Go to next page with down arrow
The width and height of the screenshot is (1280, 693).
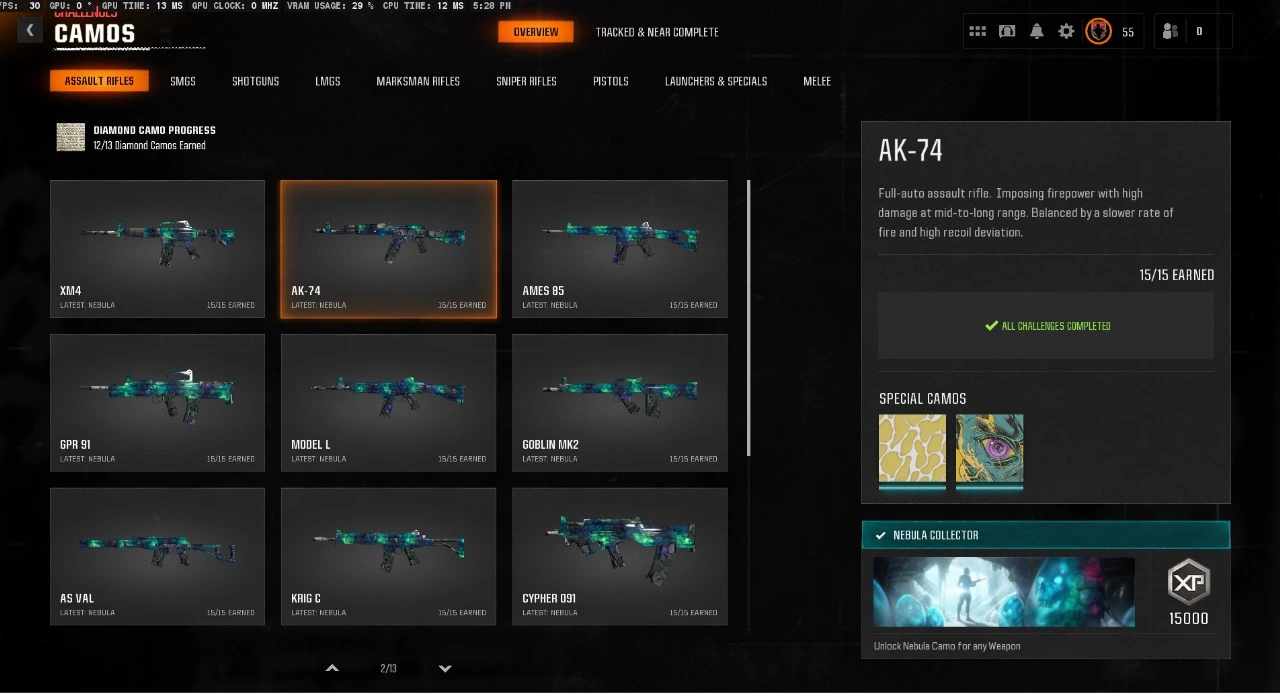(445, 668)
